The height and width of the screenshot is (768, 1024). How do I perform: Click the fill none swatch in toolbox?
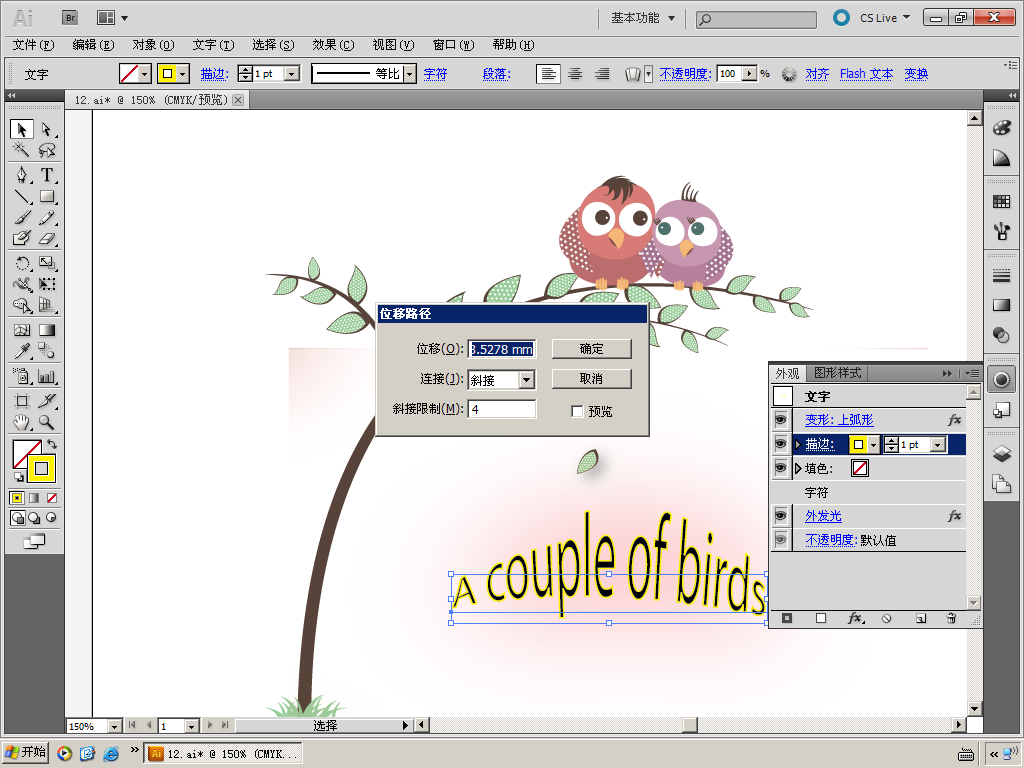point(22,449)
